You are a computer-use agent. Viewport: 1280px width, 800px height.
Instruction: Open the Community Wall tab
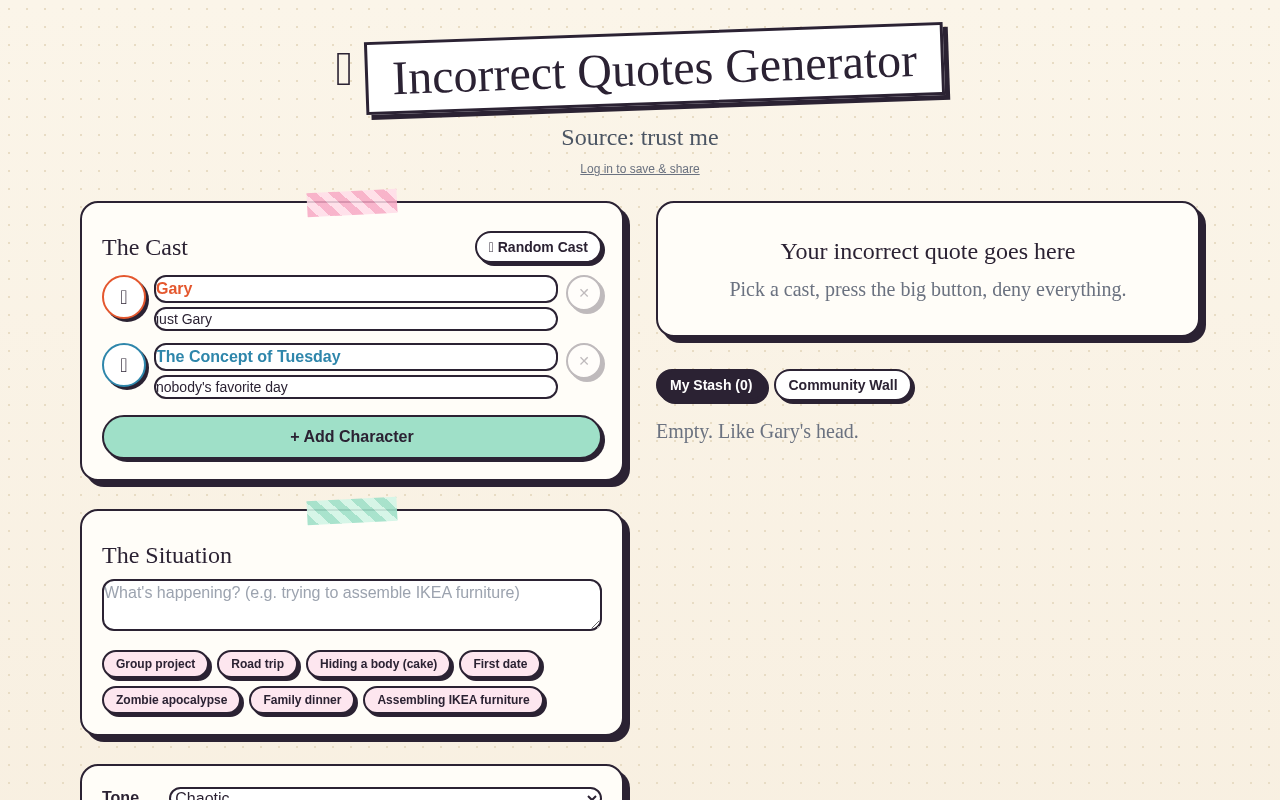(x=843, y=385)
